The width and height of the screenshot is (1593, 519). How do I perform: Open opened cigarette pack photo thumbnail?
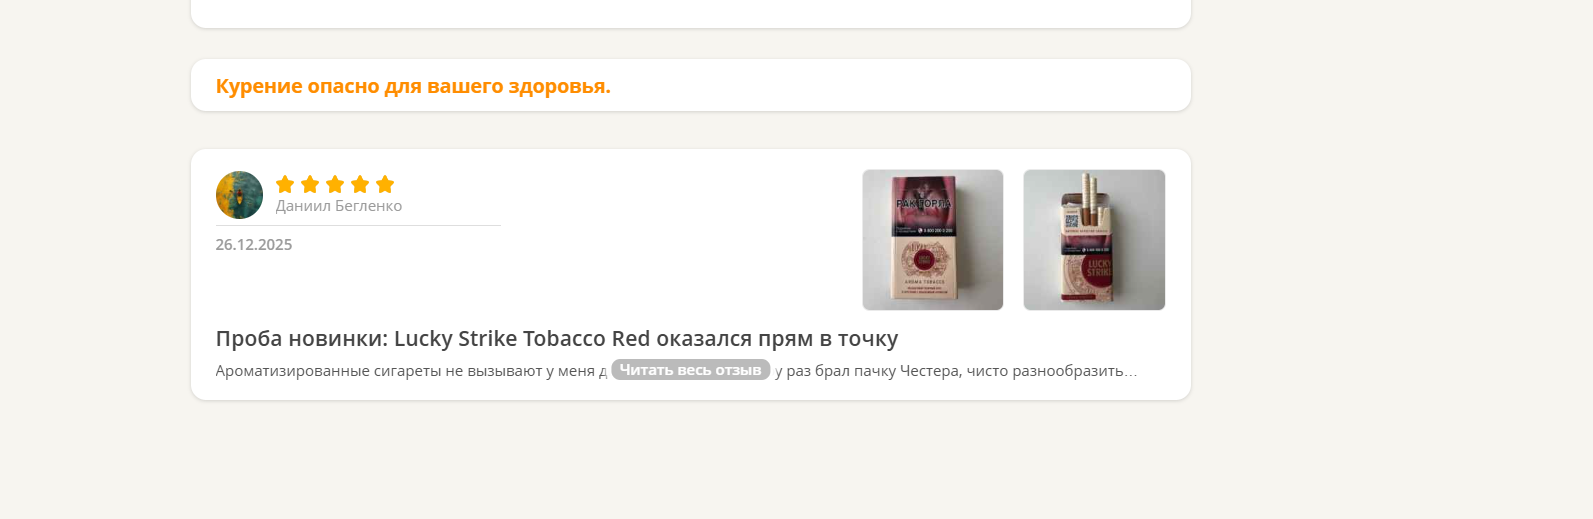click(1094, 240)
